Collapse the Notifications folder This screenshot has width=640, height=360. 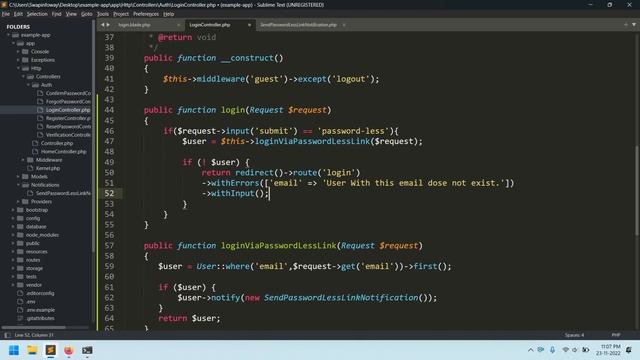point(18,185)
